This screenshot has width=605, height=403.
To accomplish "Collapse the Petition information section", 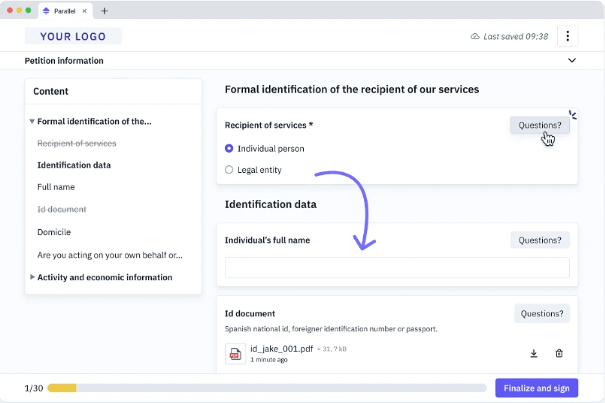I will pos(571,61).
